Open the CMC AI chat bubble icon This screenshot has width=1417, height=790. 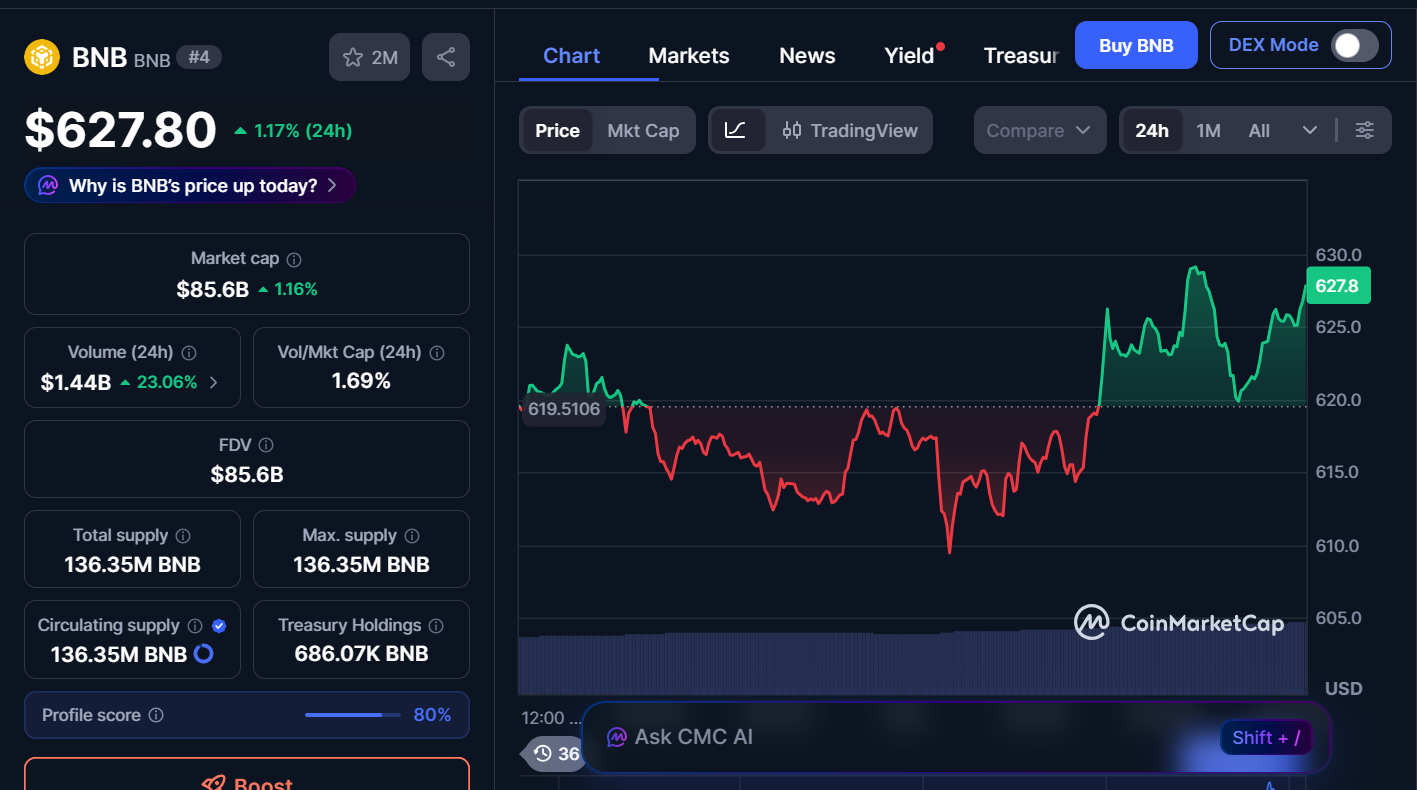616,737
